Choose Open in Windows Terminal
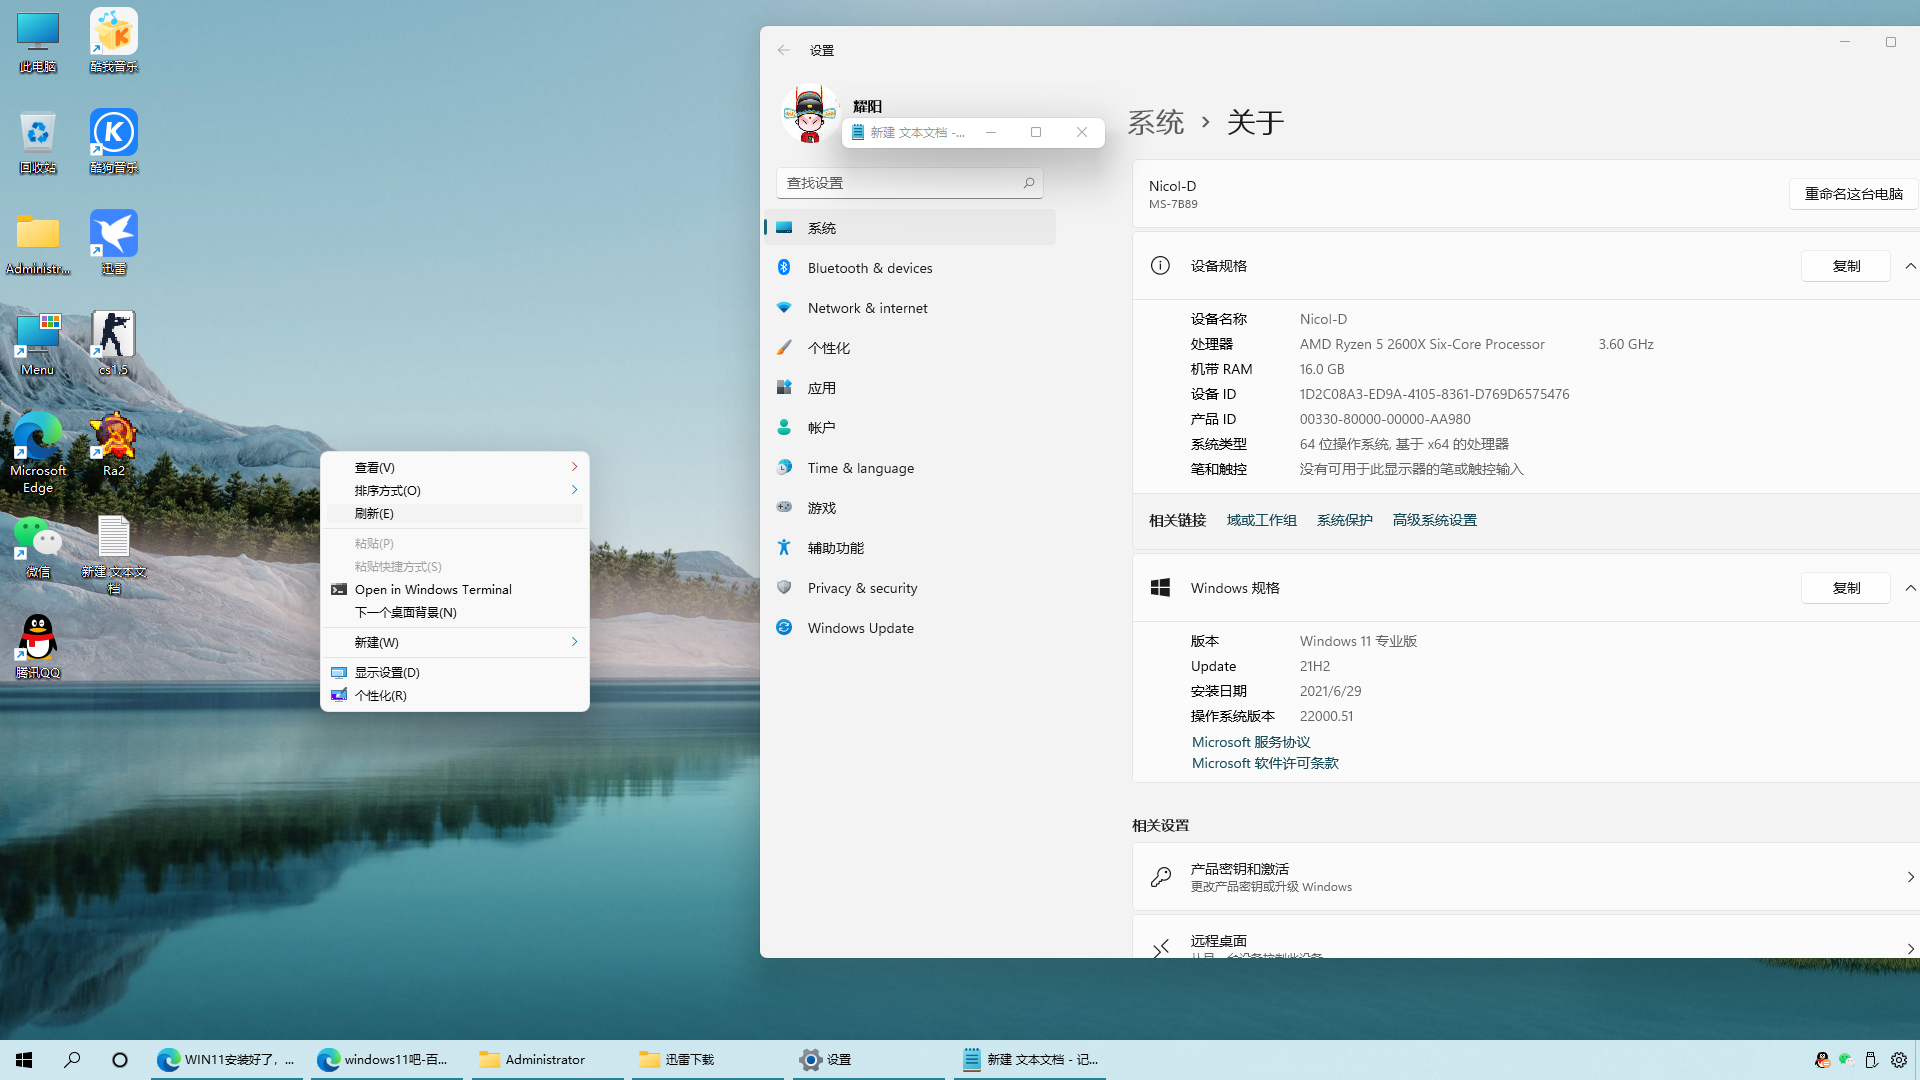The height and width of the screenshot is (1080, 1920). coord(455,589)
